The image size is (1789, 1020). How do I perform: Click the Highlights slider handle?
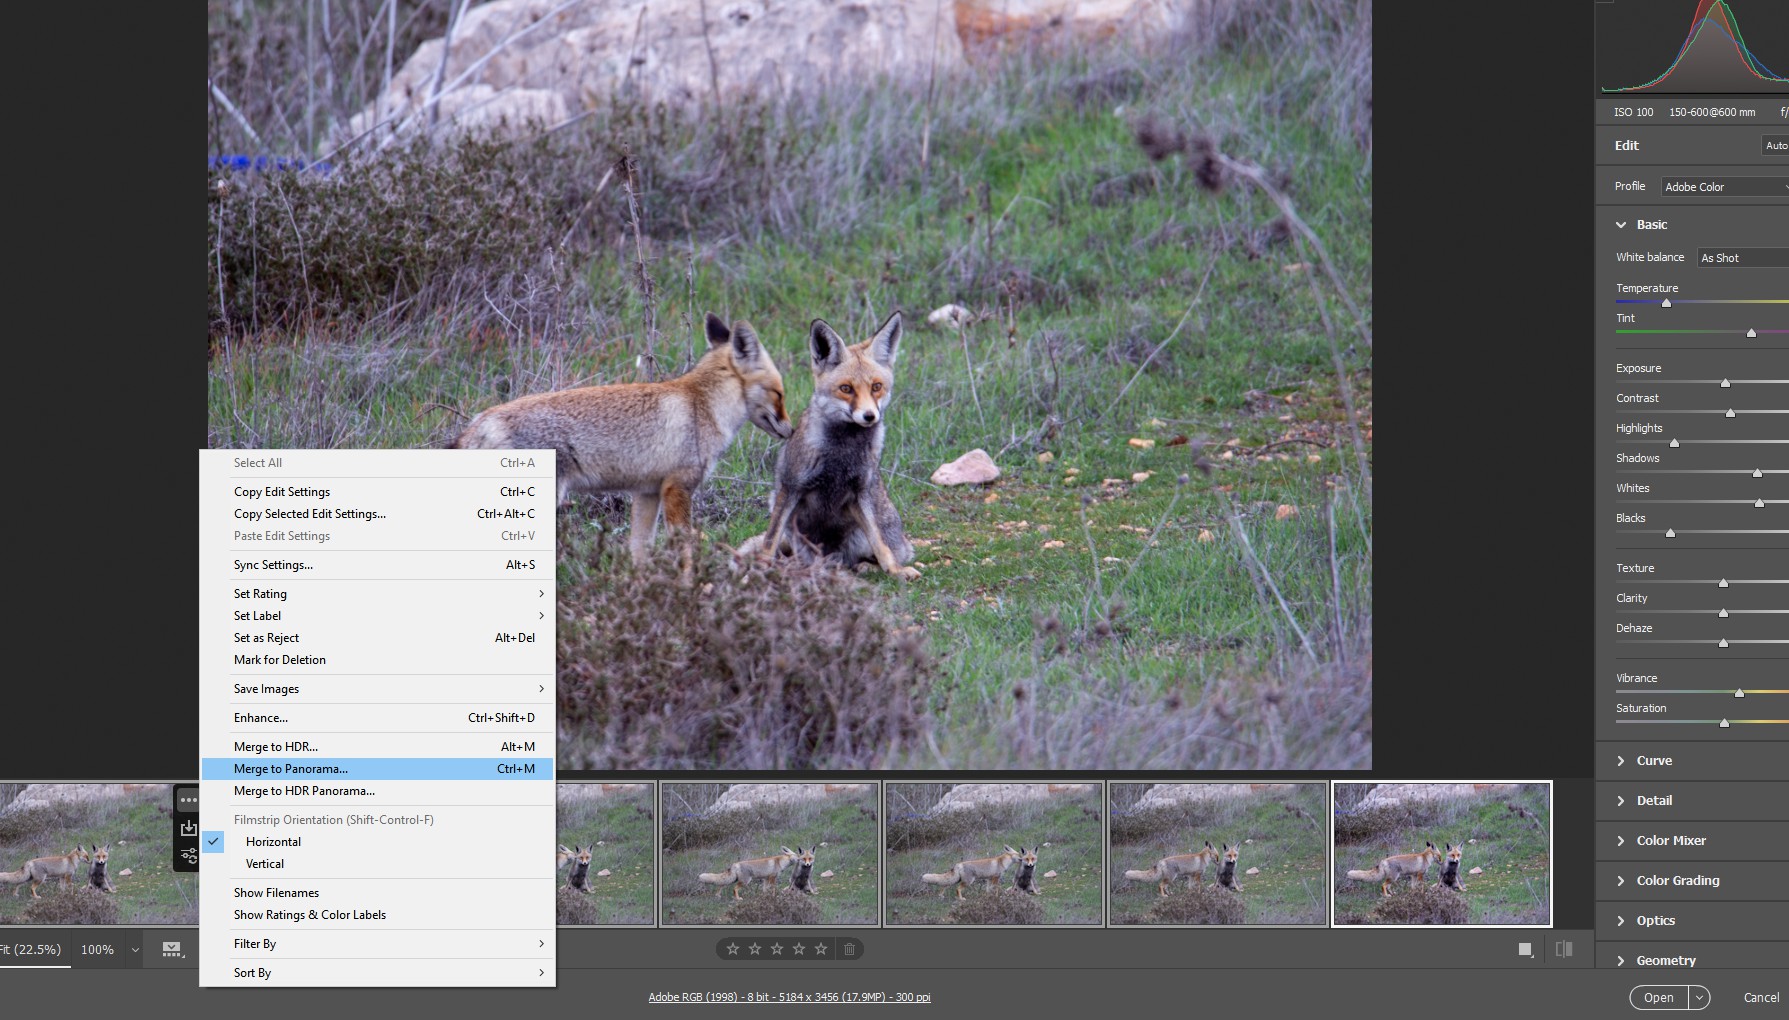tap(1674, 443)
